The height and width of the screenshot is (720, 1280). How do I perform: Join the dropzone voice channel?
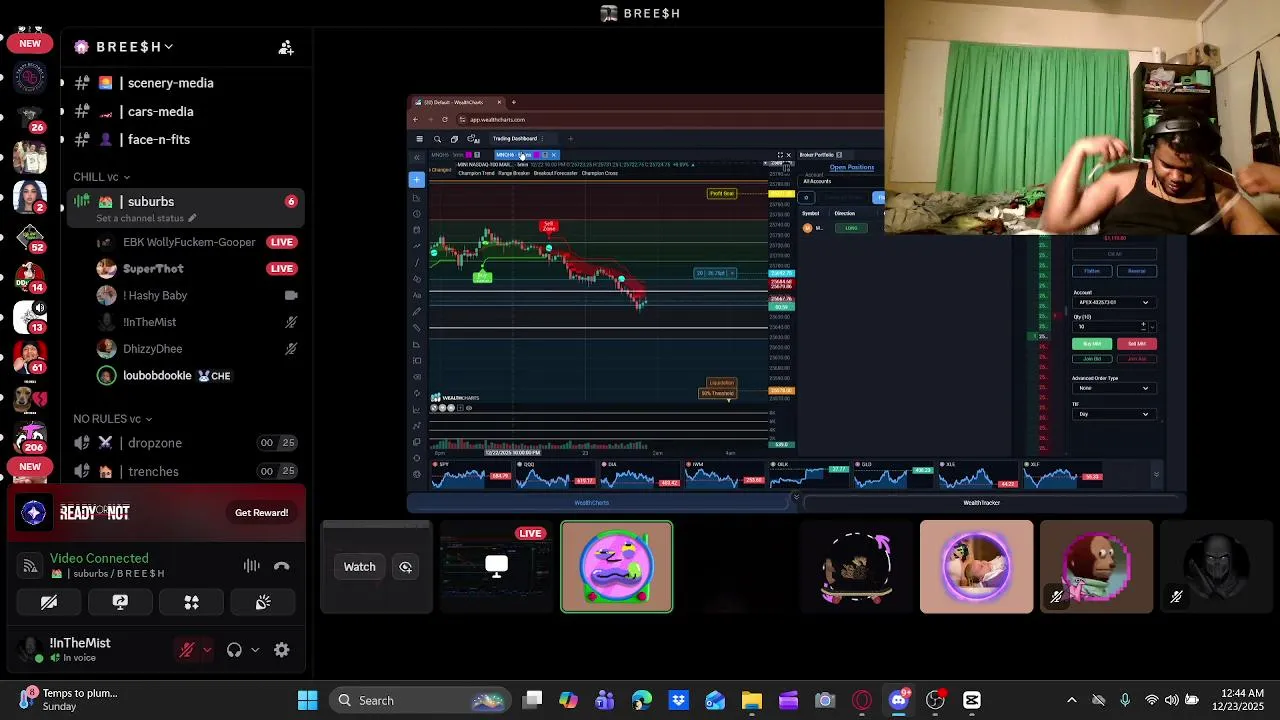coord(185,443)
